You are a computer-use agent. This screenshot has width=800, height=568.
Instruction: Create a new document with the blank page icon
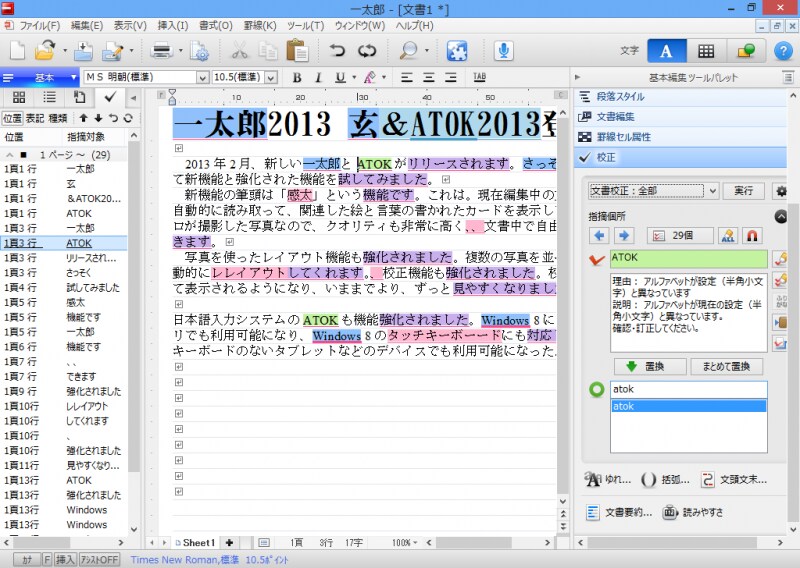click(17, 51)
